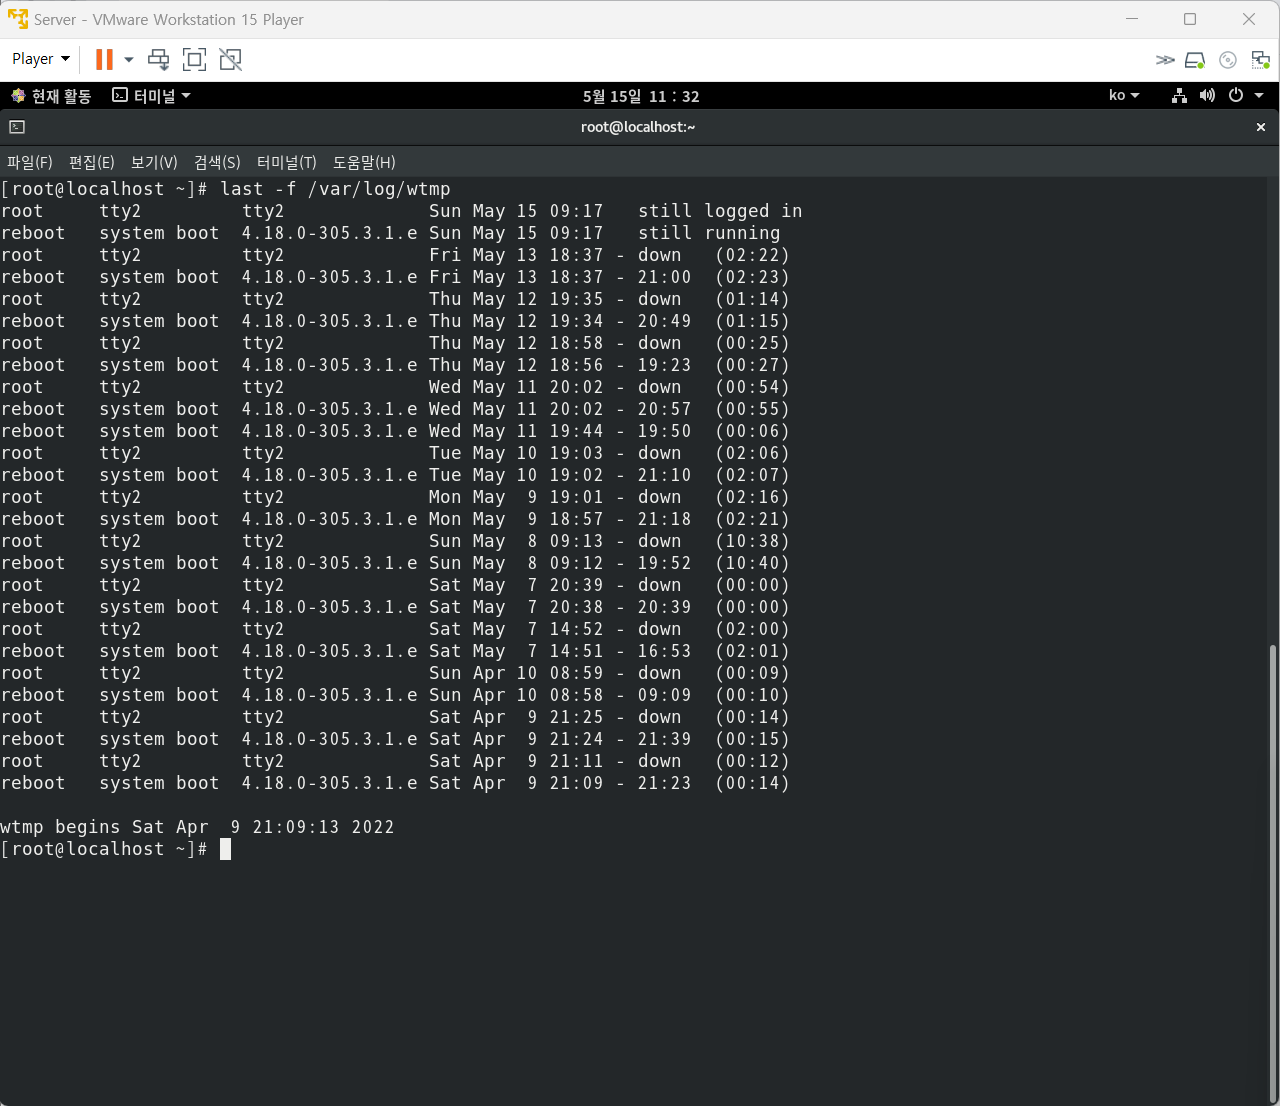The image size is (1280, 1106).
Task: Click the 'Sun Apr 10 08:58' reboot timestamp
Action: pos(517,695)
